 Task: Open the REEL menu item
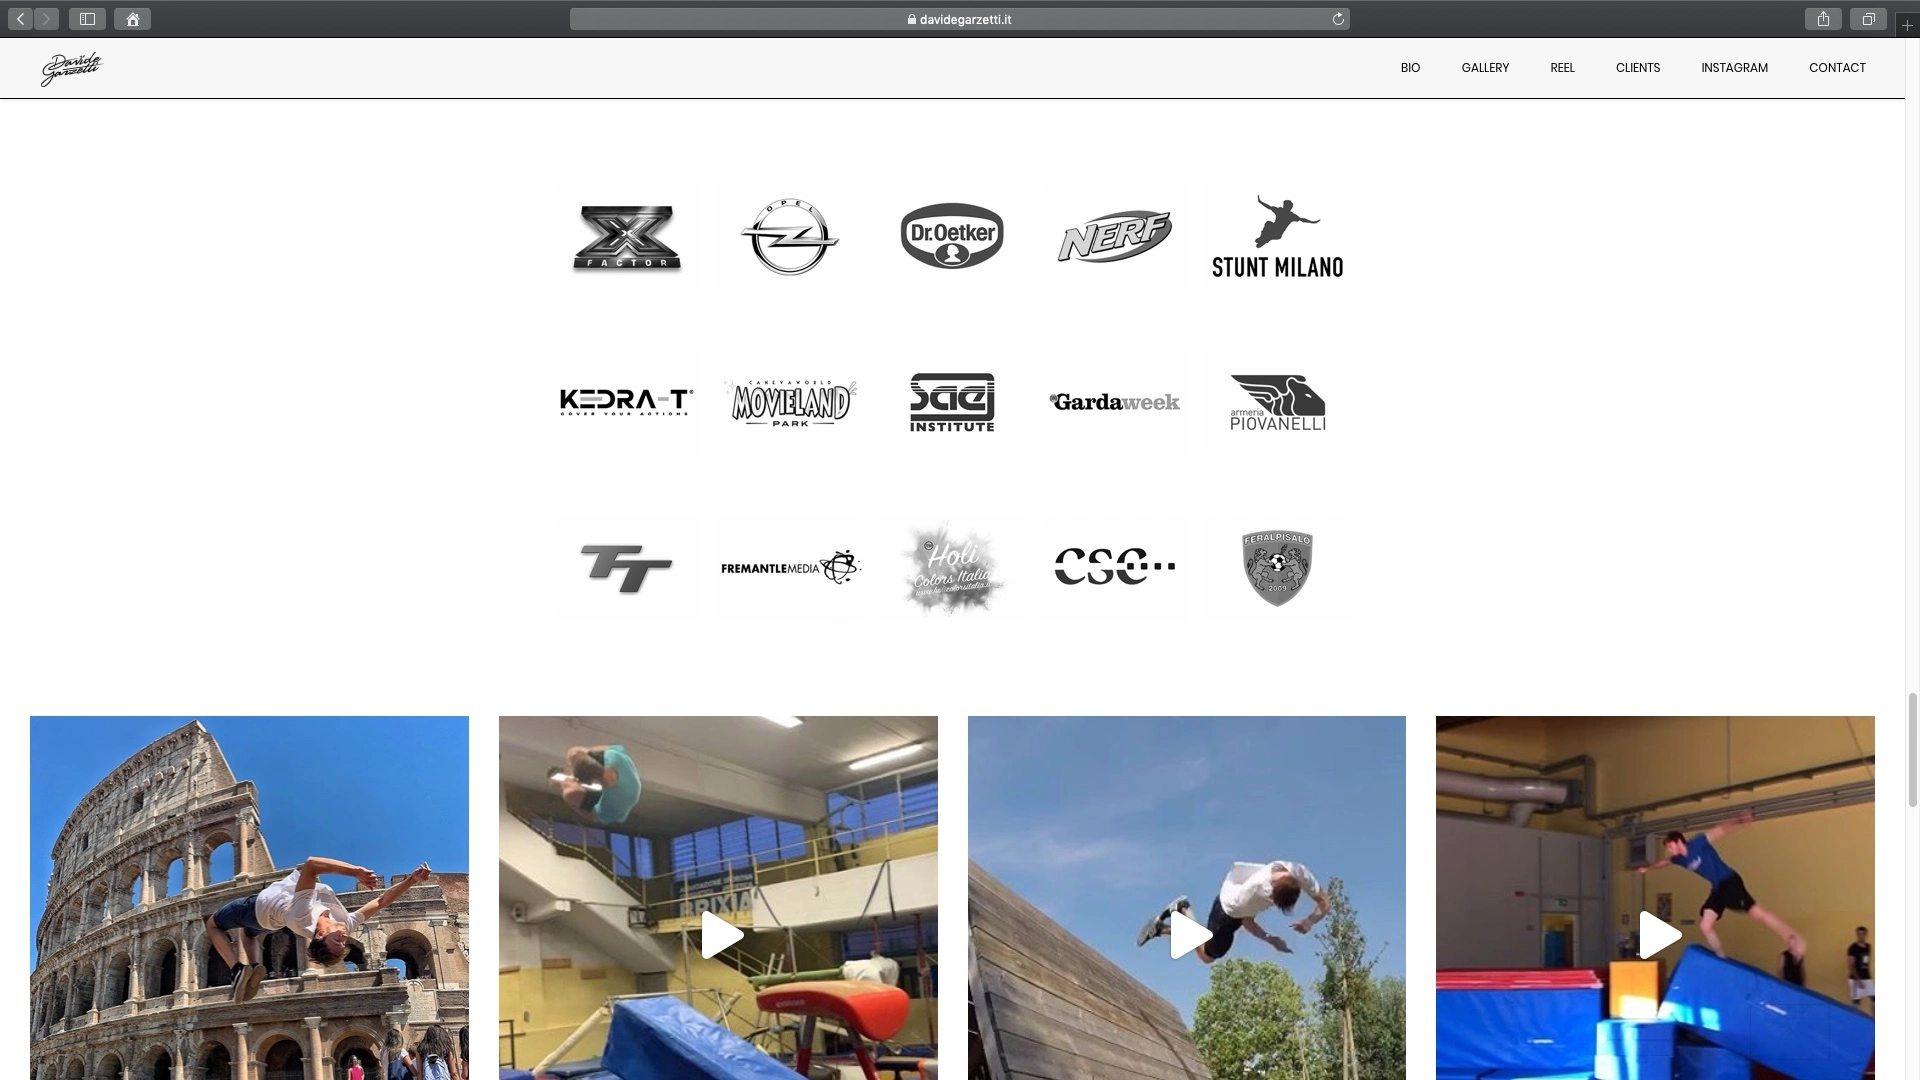1562,68
